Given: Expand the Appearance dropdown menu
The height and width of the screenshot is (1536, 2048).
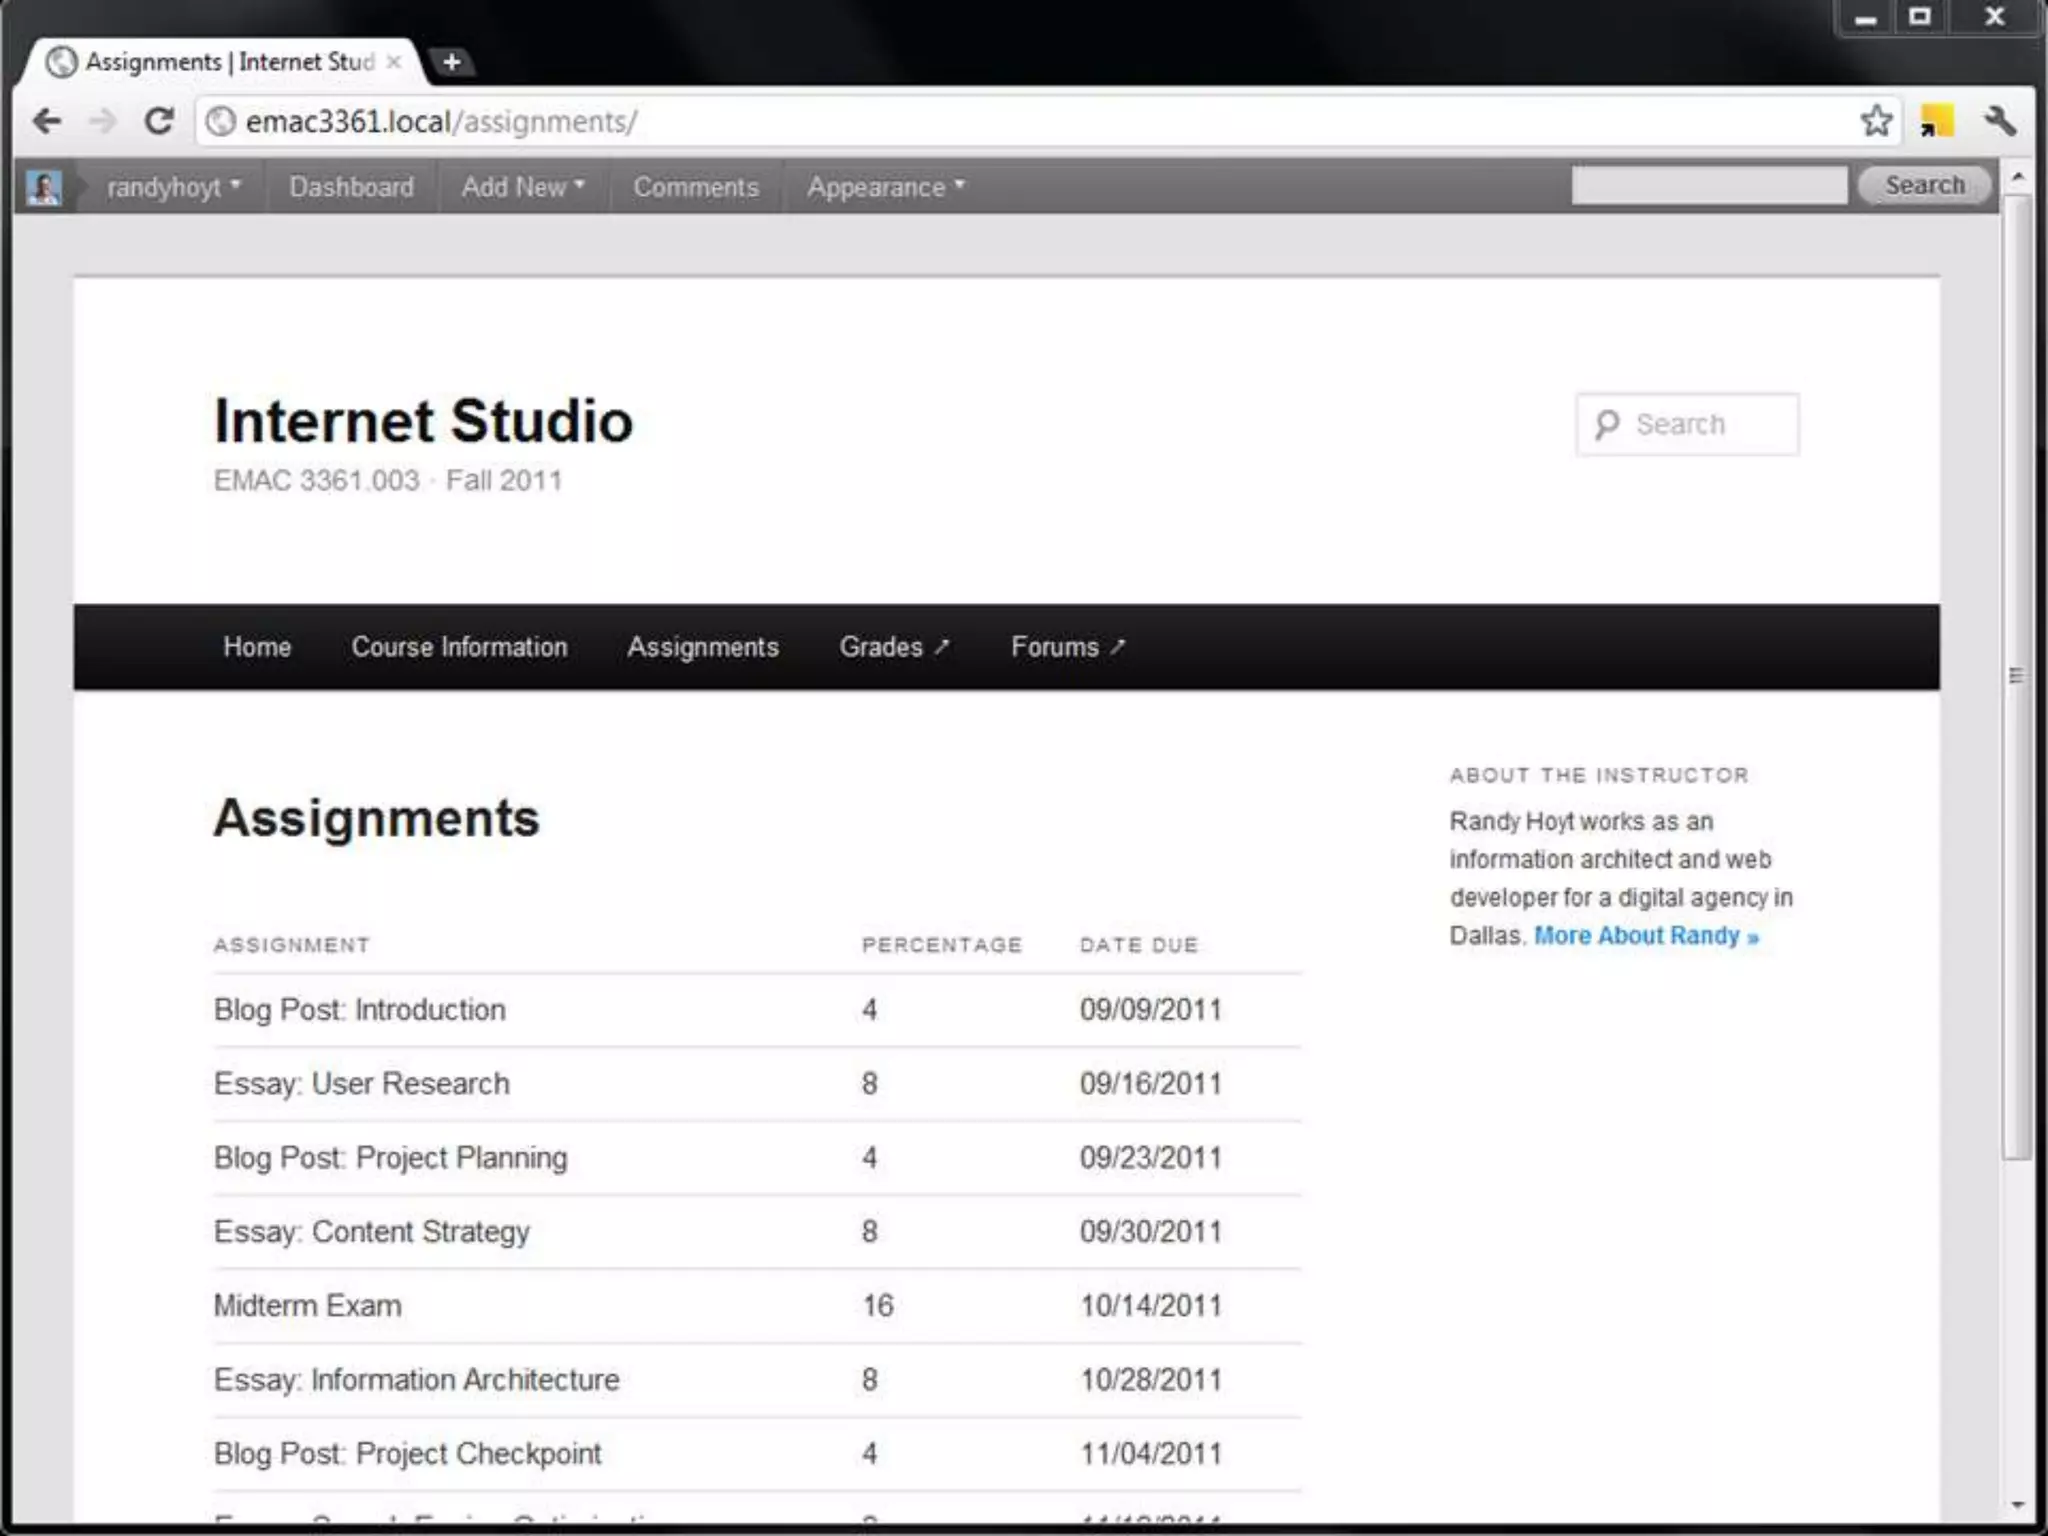Looking at the screenshot, I should 885,187.
